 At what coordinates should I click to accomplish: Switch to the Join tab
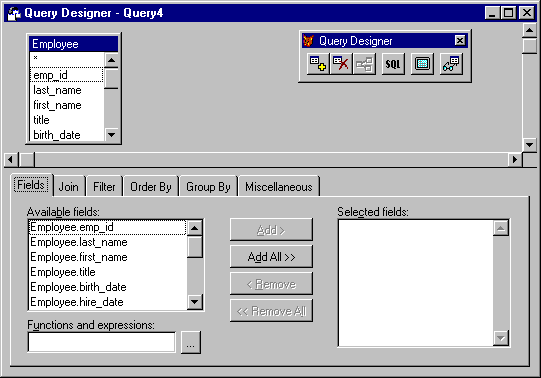tap(68, 187)
